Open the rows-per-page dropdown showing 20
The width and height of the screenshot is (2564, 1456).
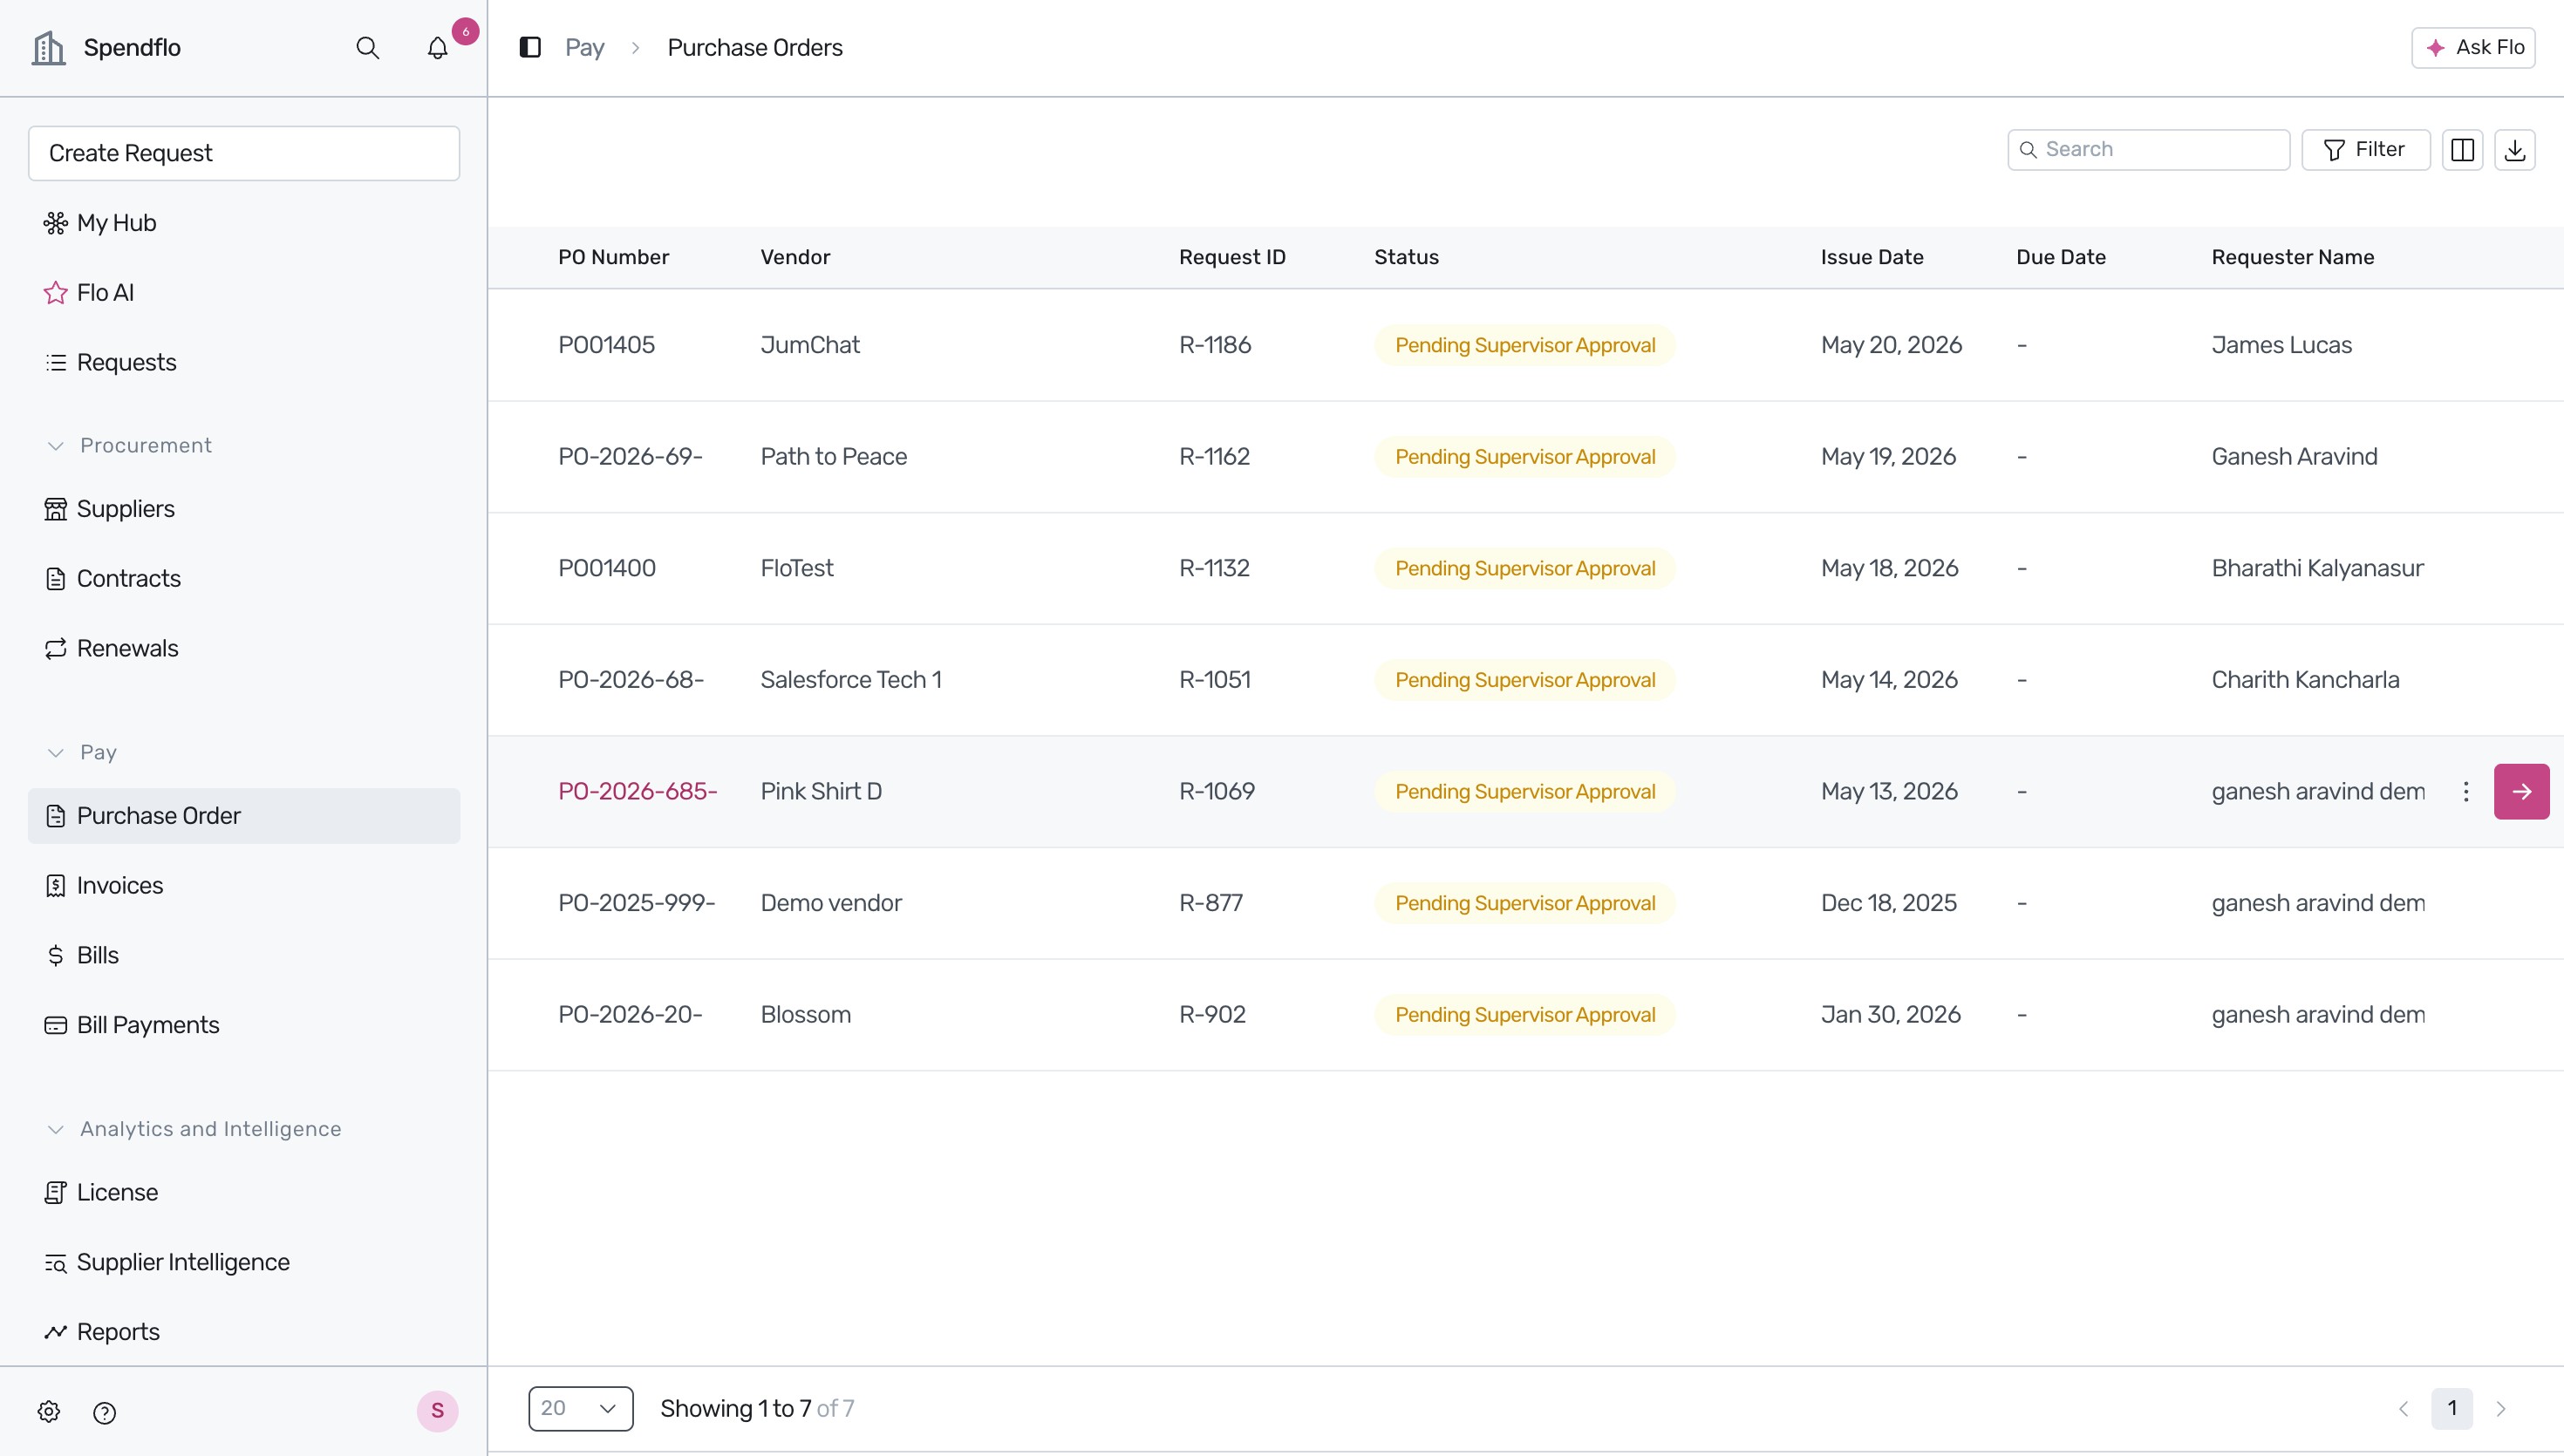580,1409
